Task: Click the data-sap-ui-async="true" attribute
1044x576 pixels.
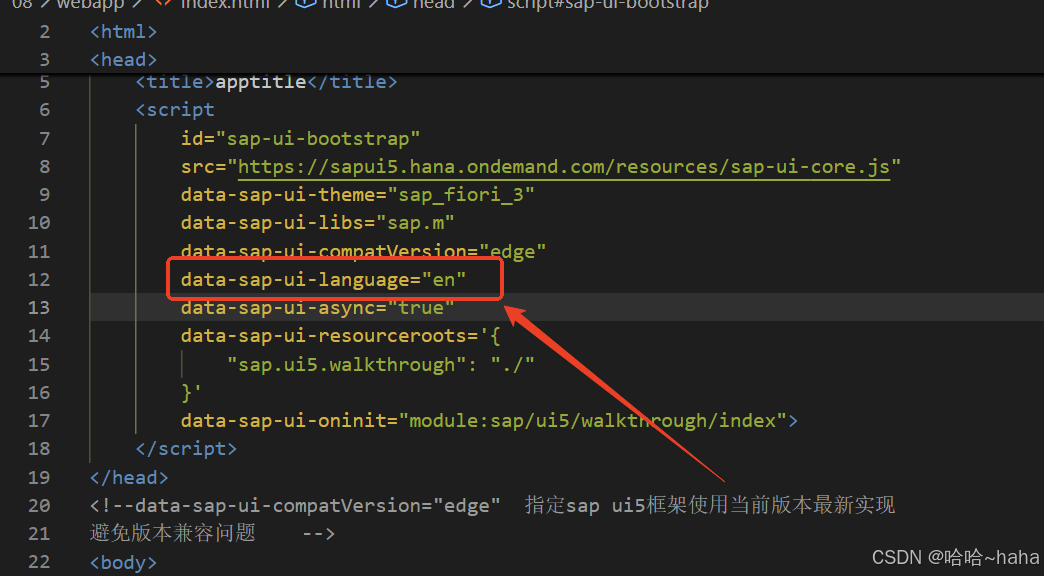Action: (318, 308)
